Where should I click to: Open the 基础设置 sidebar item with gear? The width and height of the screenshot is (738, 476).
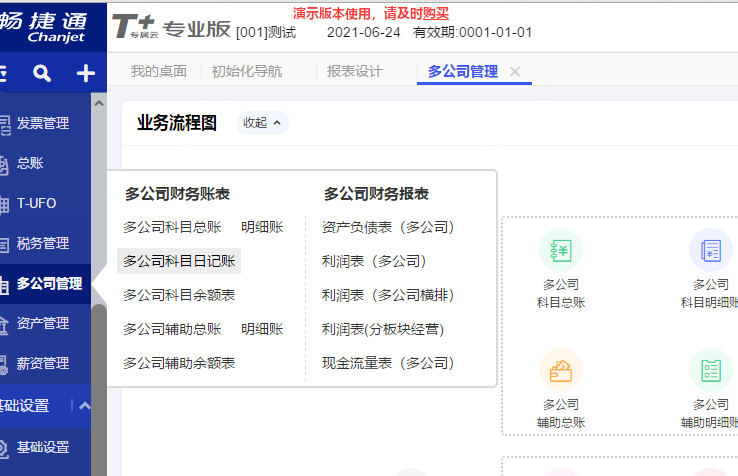43,447
